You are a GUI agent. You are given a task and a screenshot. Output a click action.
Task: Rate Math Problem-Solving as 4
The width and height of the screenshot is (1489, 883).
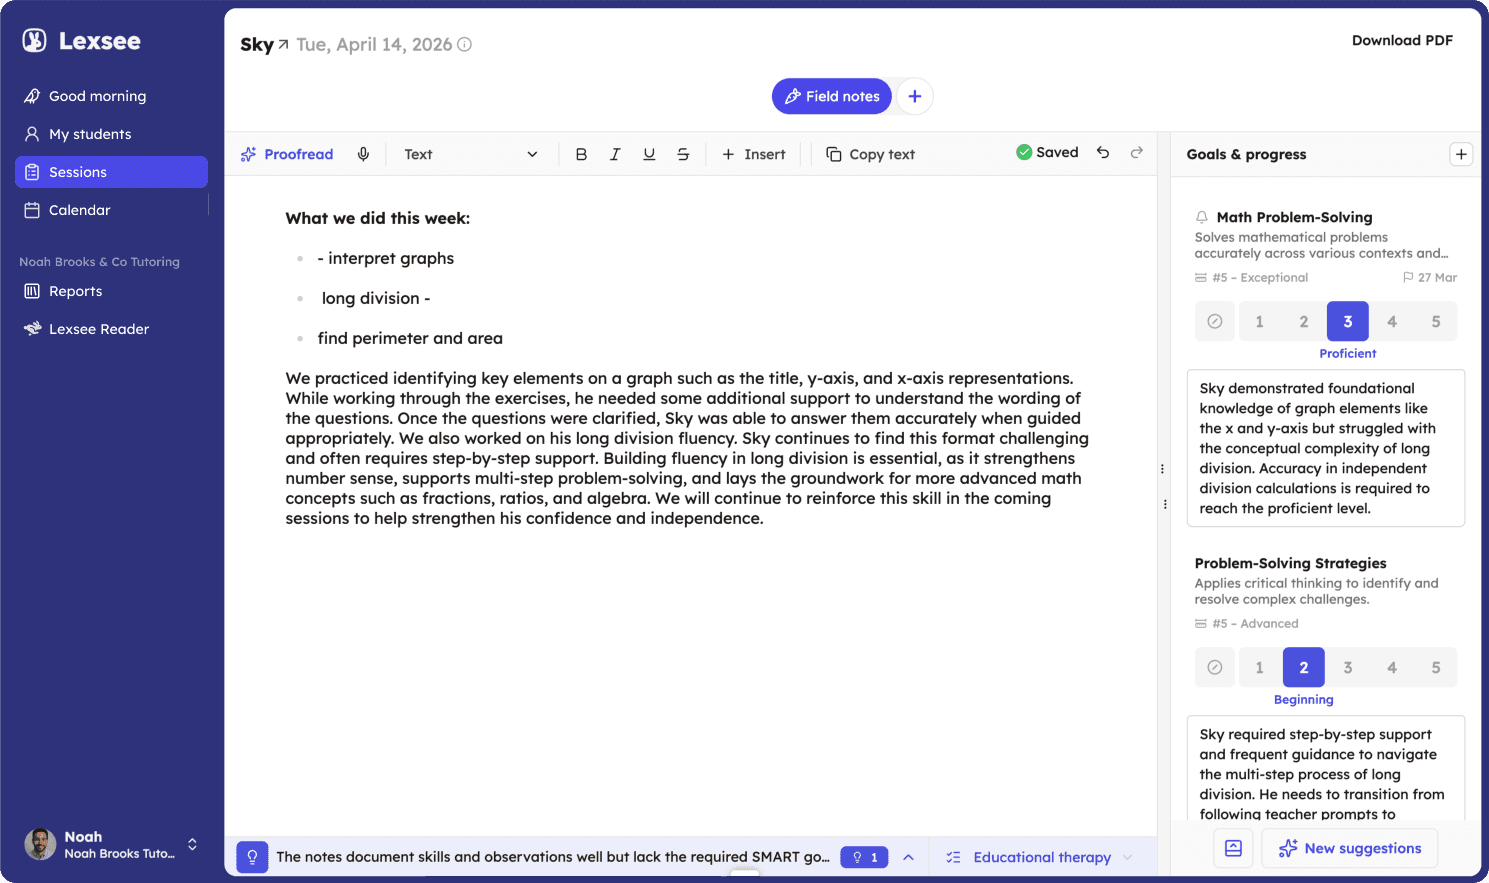[x=1391, y=321]
